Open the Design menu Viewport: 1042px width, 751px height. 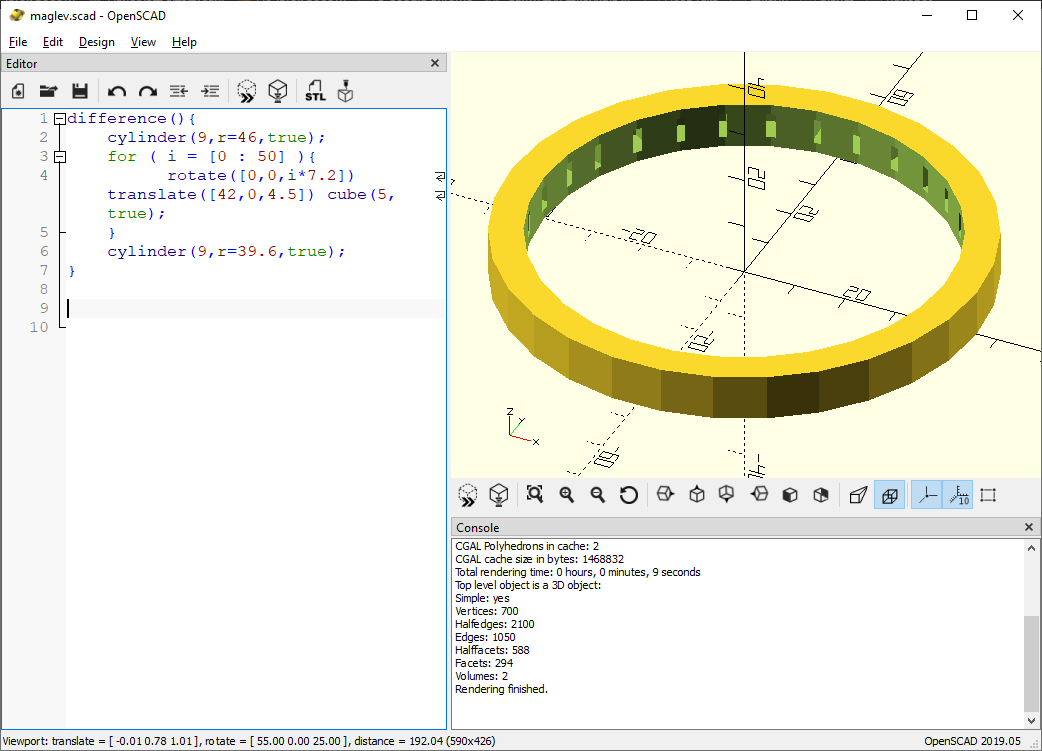coord(97,42)
